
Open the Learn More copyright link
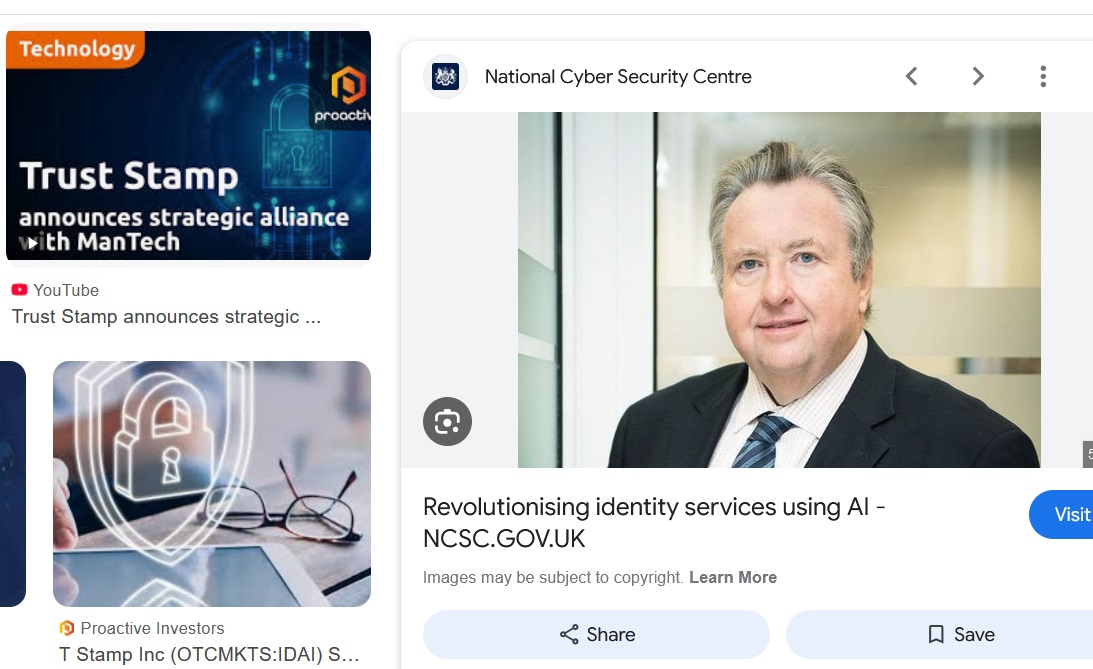coord(733,577)
